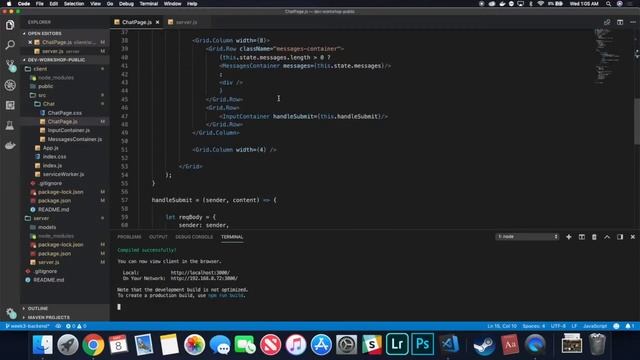Open Lightroom from the dock
Screen dimensions: 640x360
point(397,344)
